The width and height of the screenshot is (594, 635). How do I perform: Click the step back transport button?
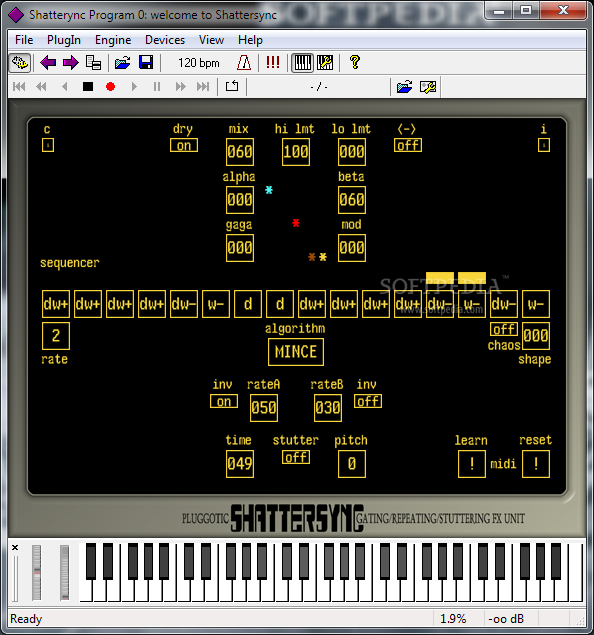64,86
